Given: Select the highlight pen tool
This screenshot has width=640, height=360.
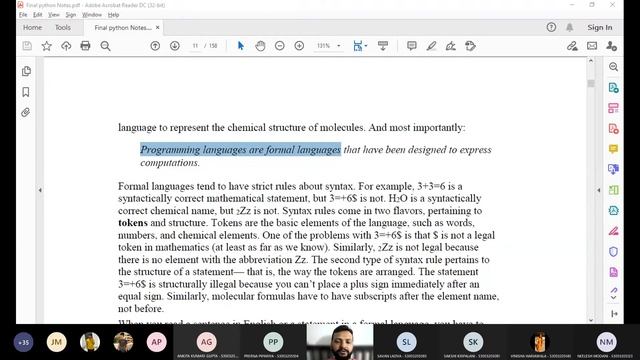Looking at the screenshot, I should click(431, 46).
